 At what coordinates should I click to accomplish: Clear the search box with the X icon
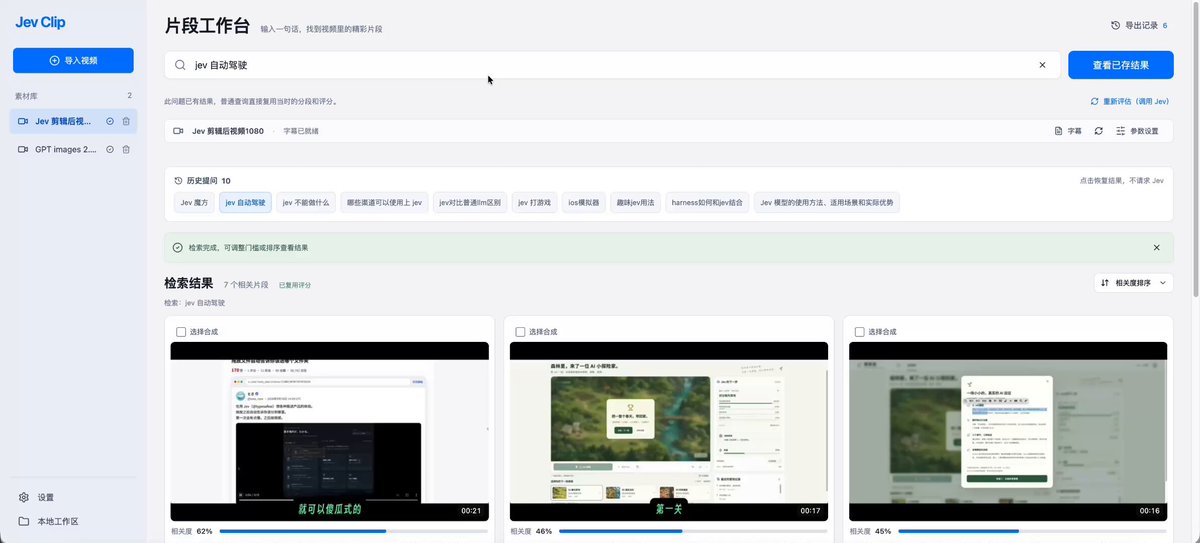pyautogui.click(x=1042, y=65)
